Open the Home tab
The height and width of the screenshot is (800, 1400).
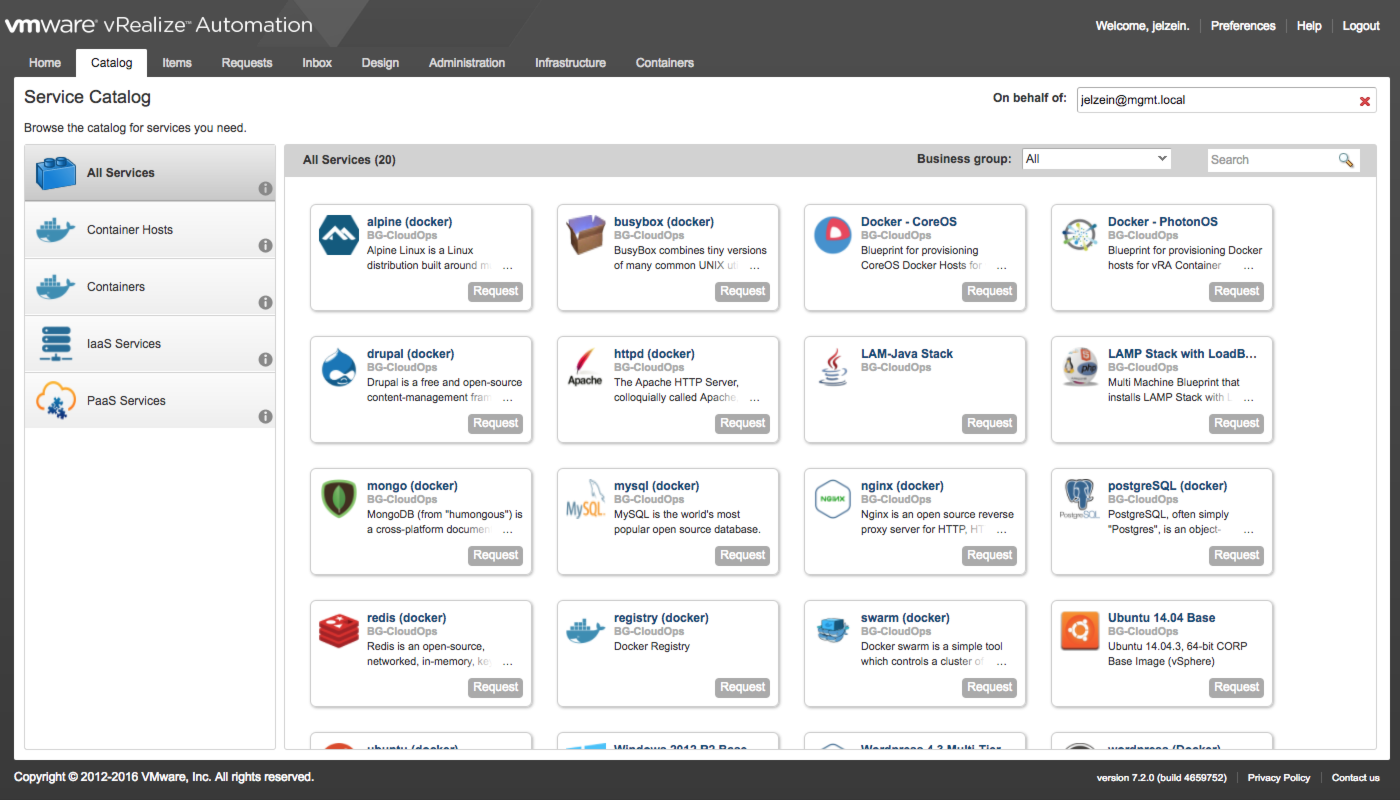45,63
